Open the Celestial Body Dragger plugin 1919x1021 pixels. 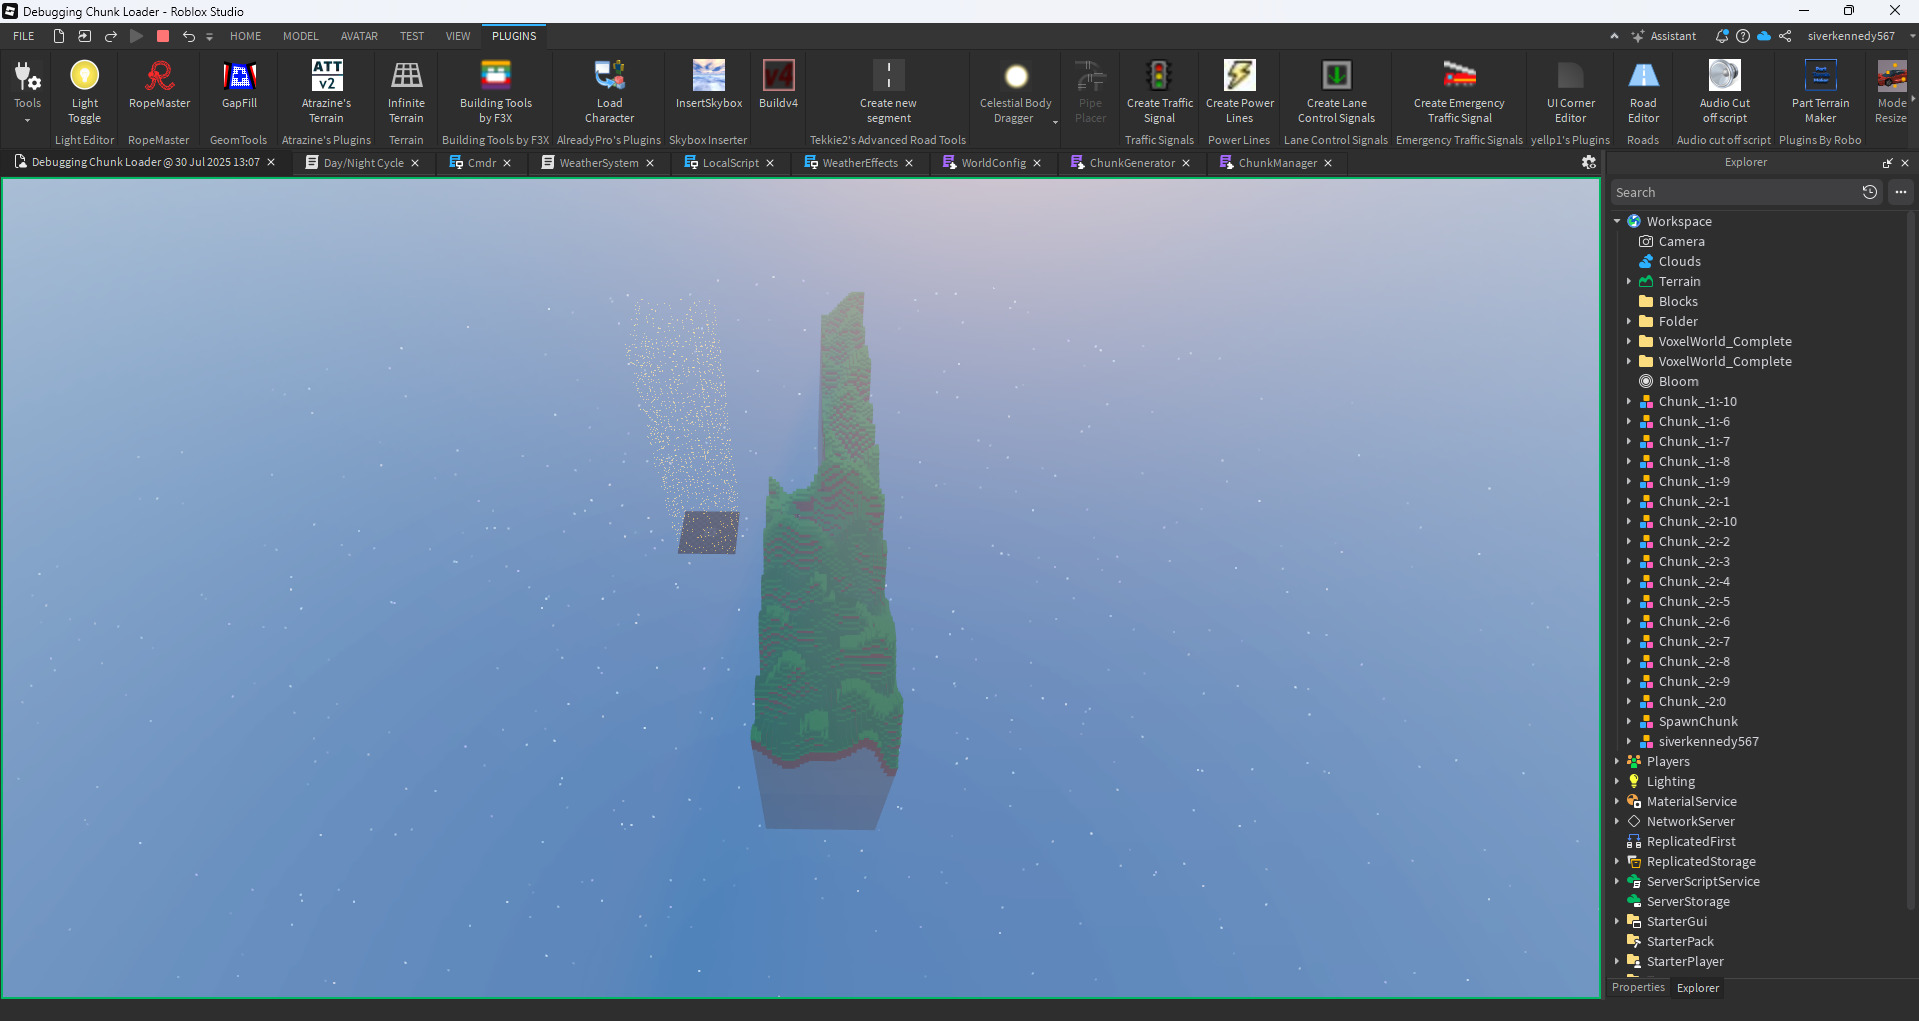point(1015,90)
